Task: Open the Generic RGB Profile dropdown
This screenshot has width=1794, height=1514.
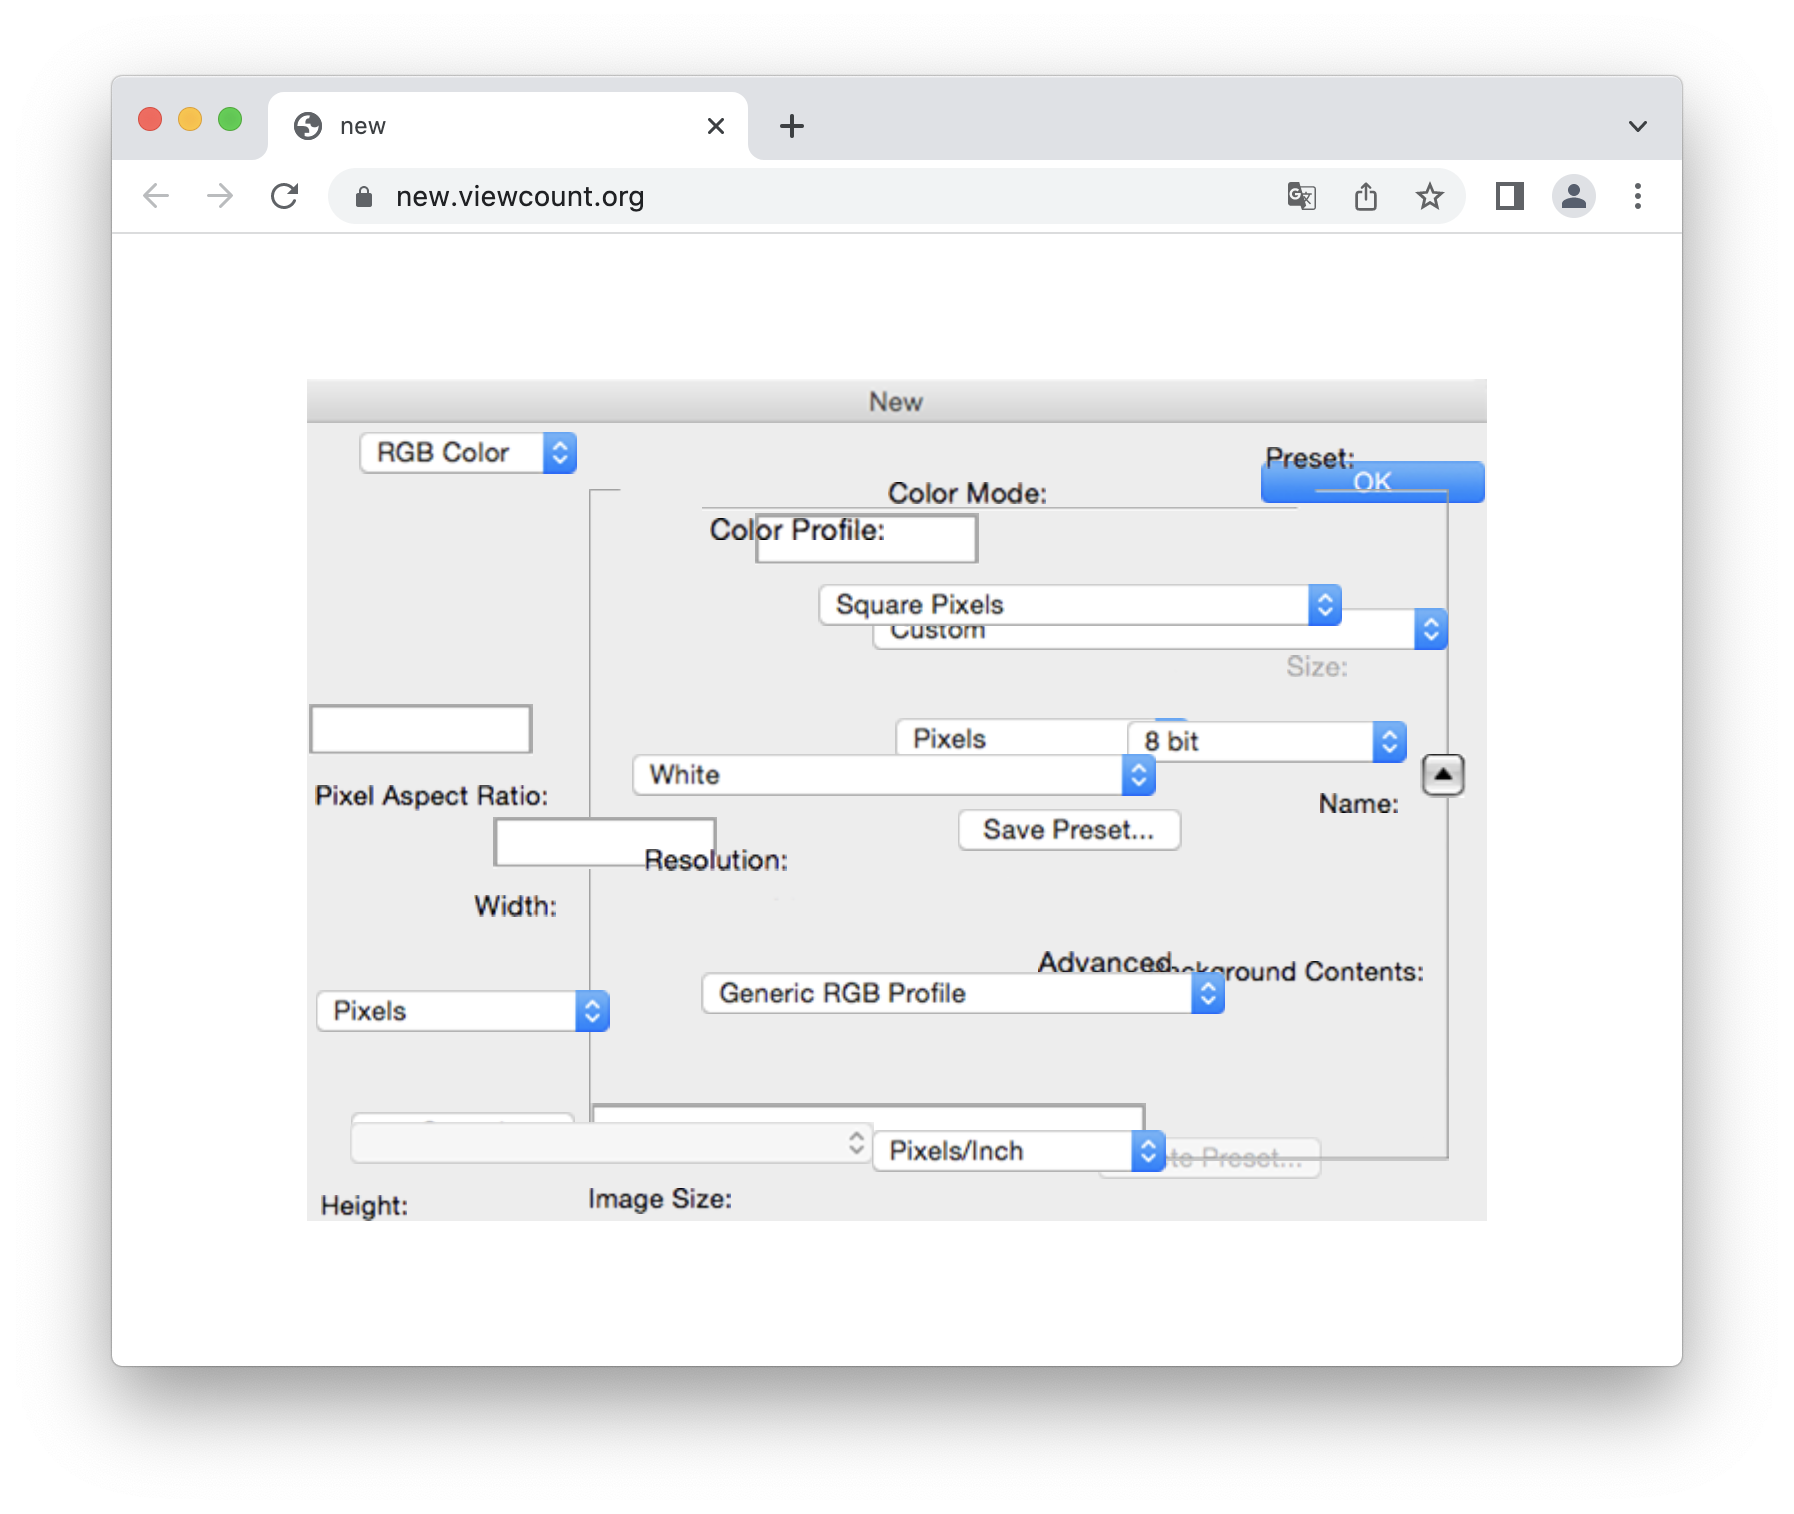Action: pyautogui.click(x=963, y=993)
